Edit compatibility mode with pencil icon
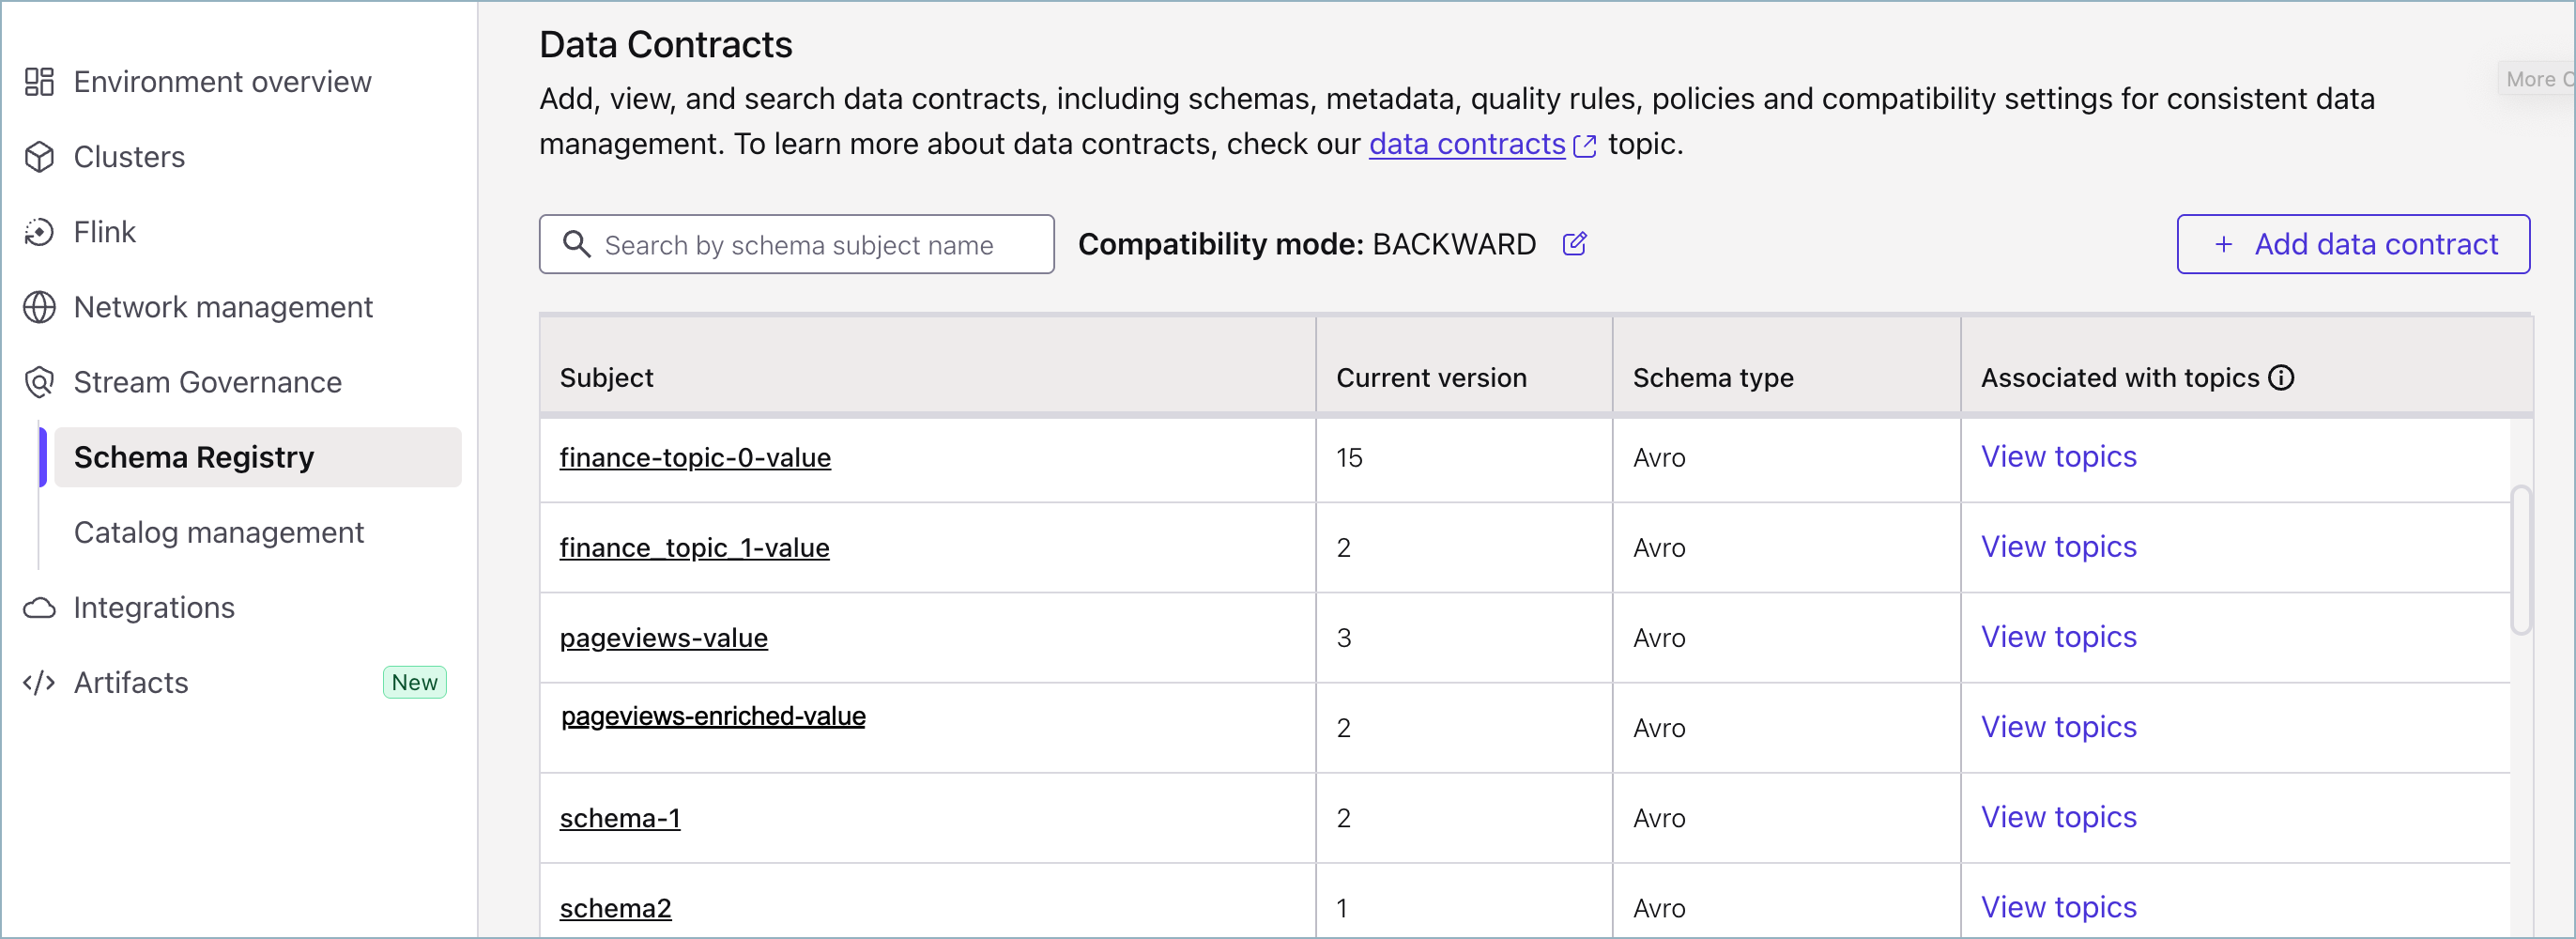 click(1574, 244)
